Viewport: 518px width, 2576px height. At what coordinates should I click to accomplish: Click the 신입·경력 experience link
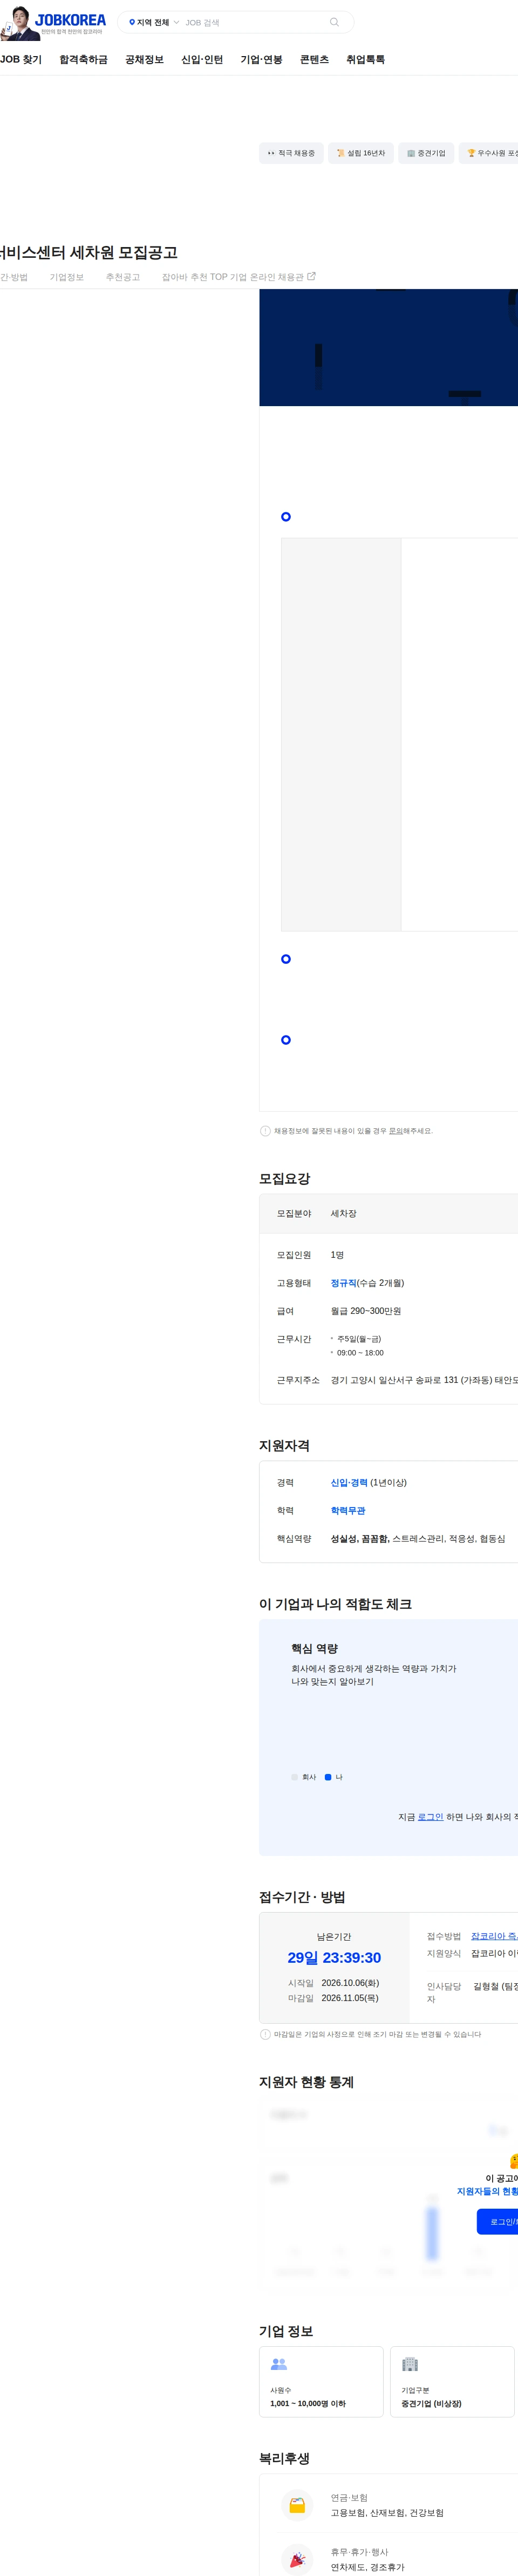pos(349,1483)
